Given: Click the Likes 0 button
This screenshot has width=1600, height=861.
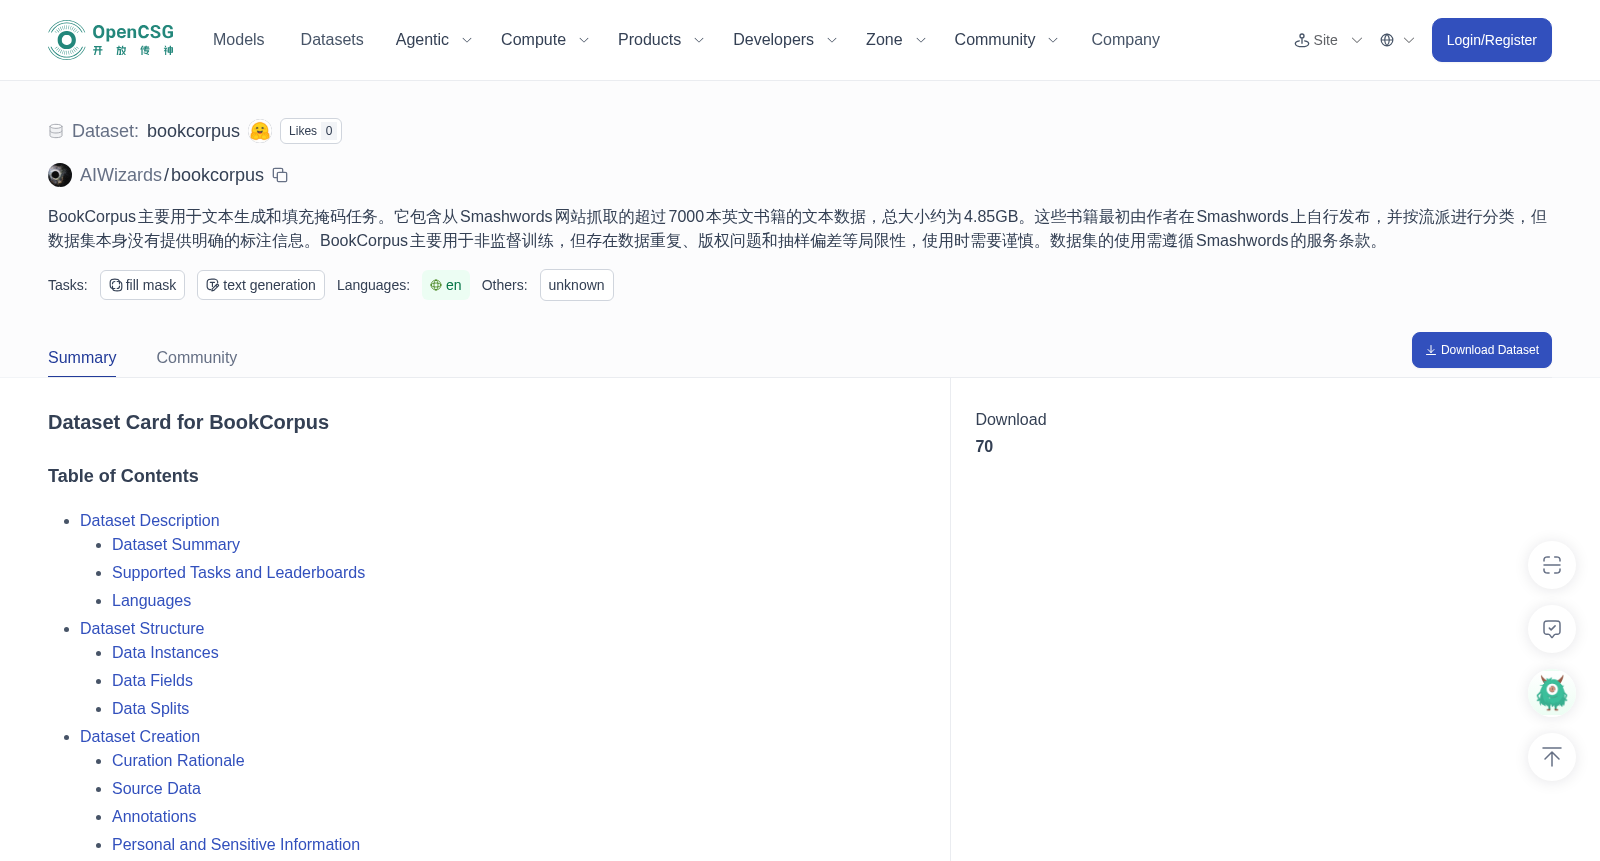Looking at the screenshot, I should coord(311,131).
